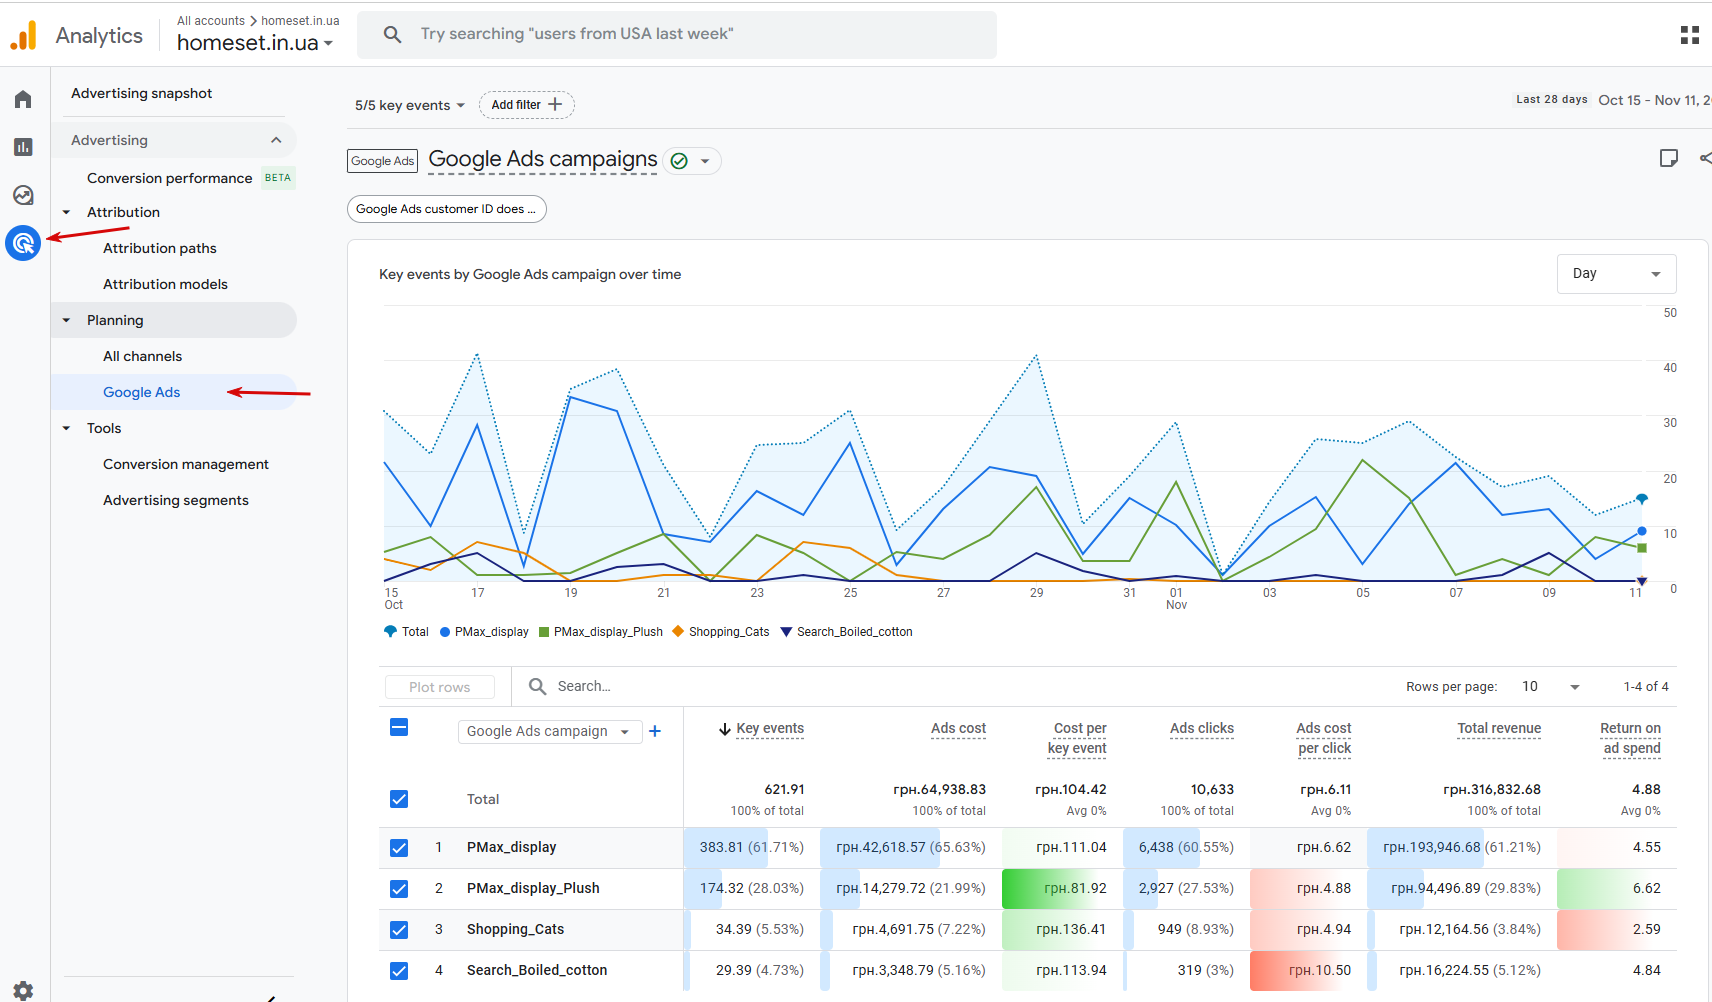Uncheck the Search_Boiled_cotton row checkbox

tap(399, 971)
